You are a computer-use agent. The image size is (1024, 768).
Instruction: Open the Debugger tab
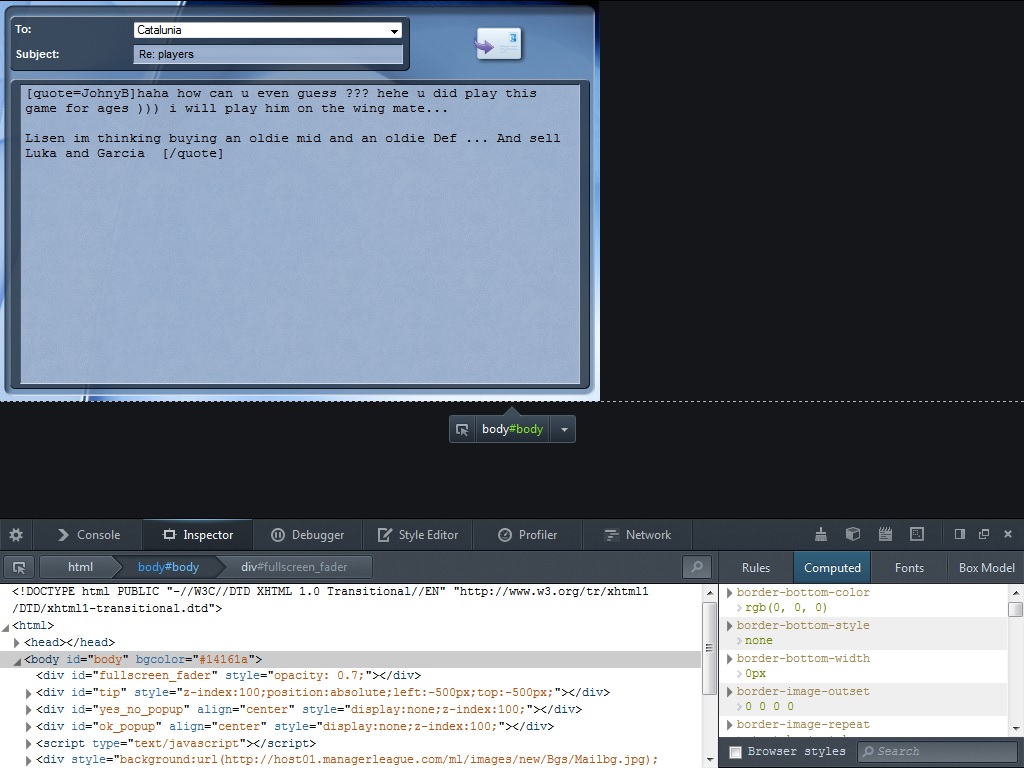point(307,535)
